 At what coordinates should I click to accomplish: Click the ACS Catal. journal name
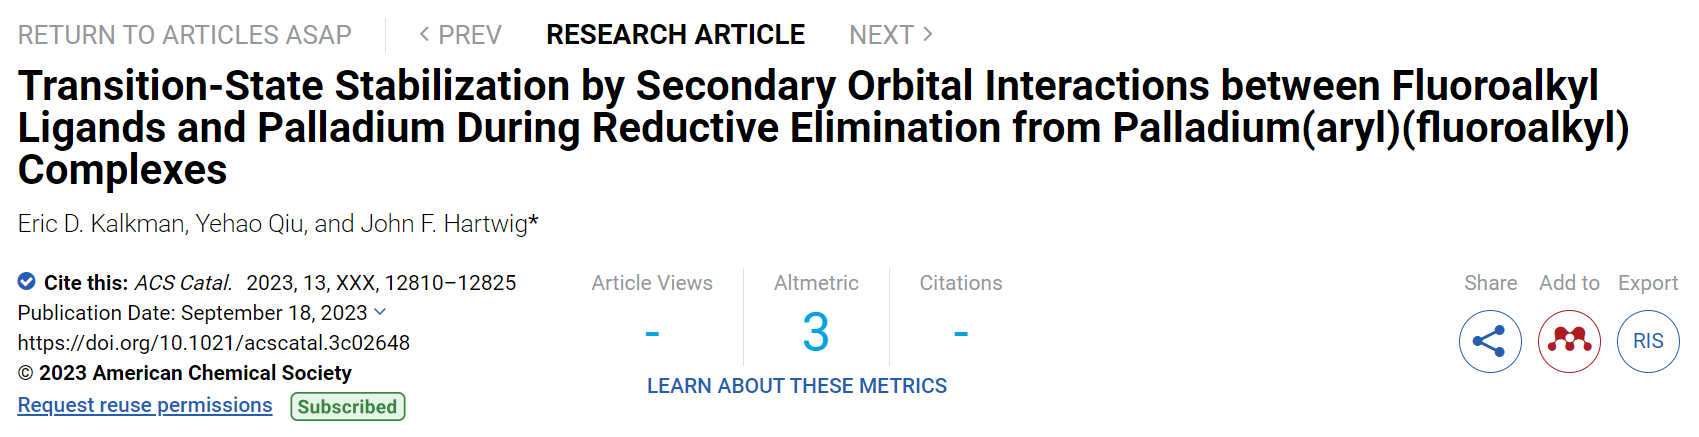pos(183,283)
